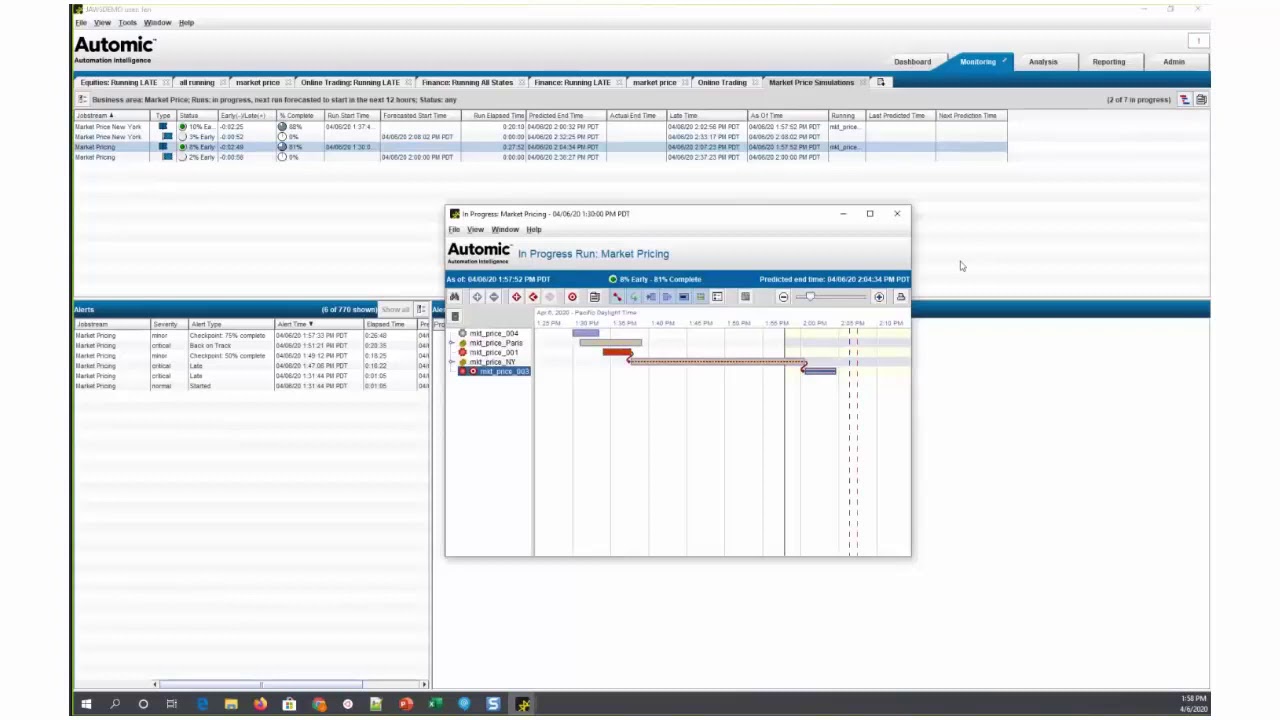Click the alerts panel options icon
Image resolution: width=1280 pixels, height=720 pixels.
[x=421, y=309]
